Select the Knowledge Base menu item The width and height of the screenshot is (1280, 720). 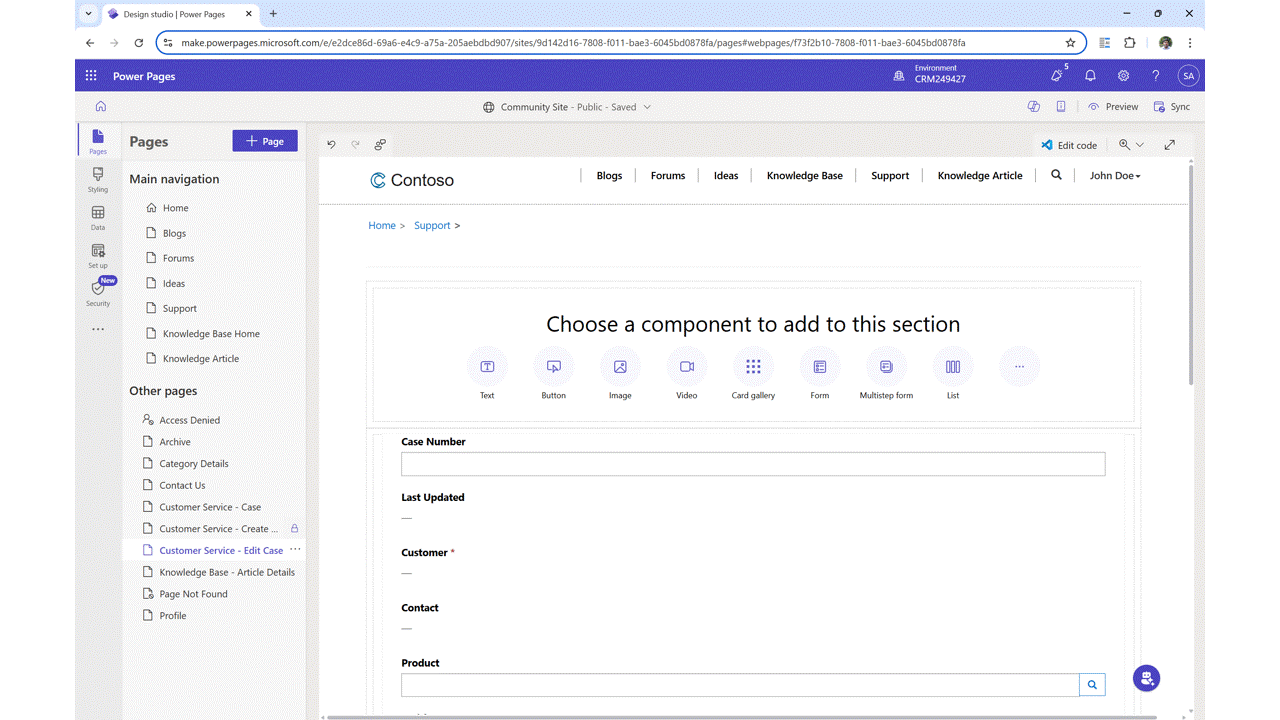(x=804, y=176)
